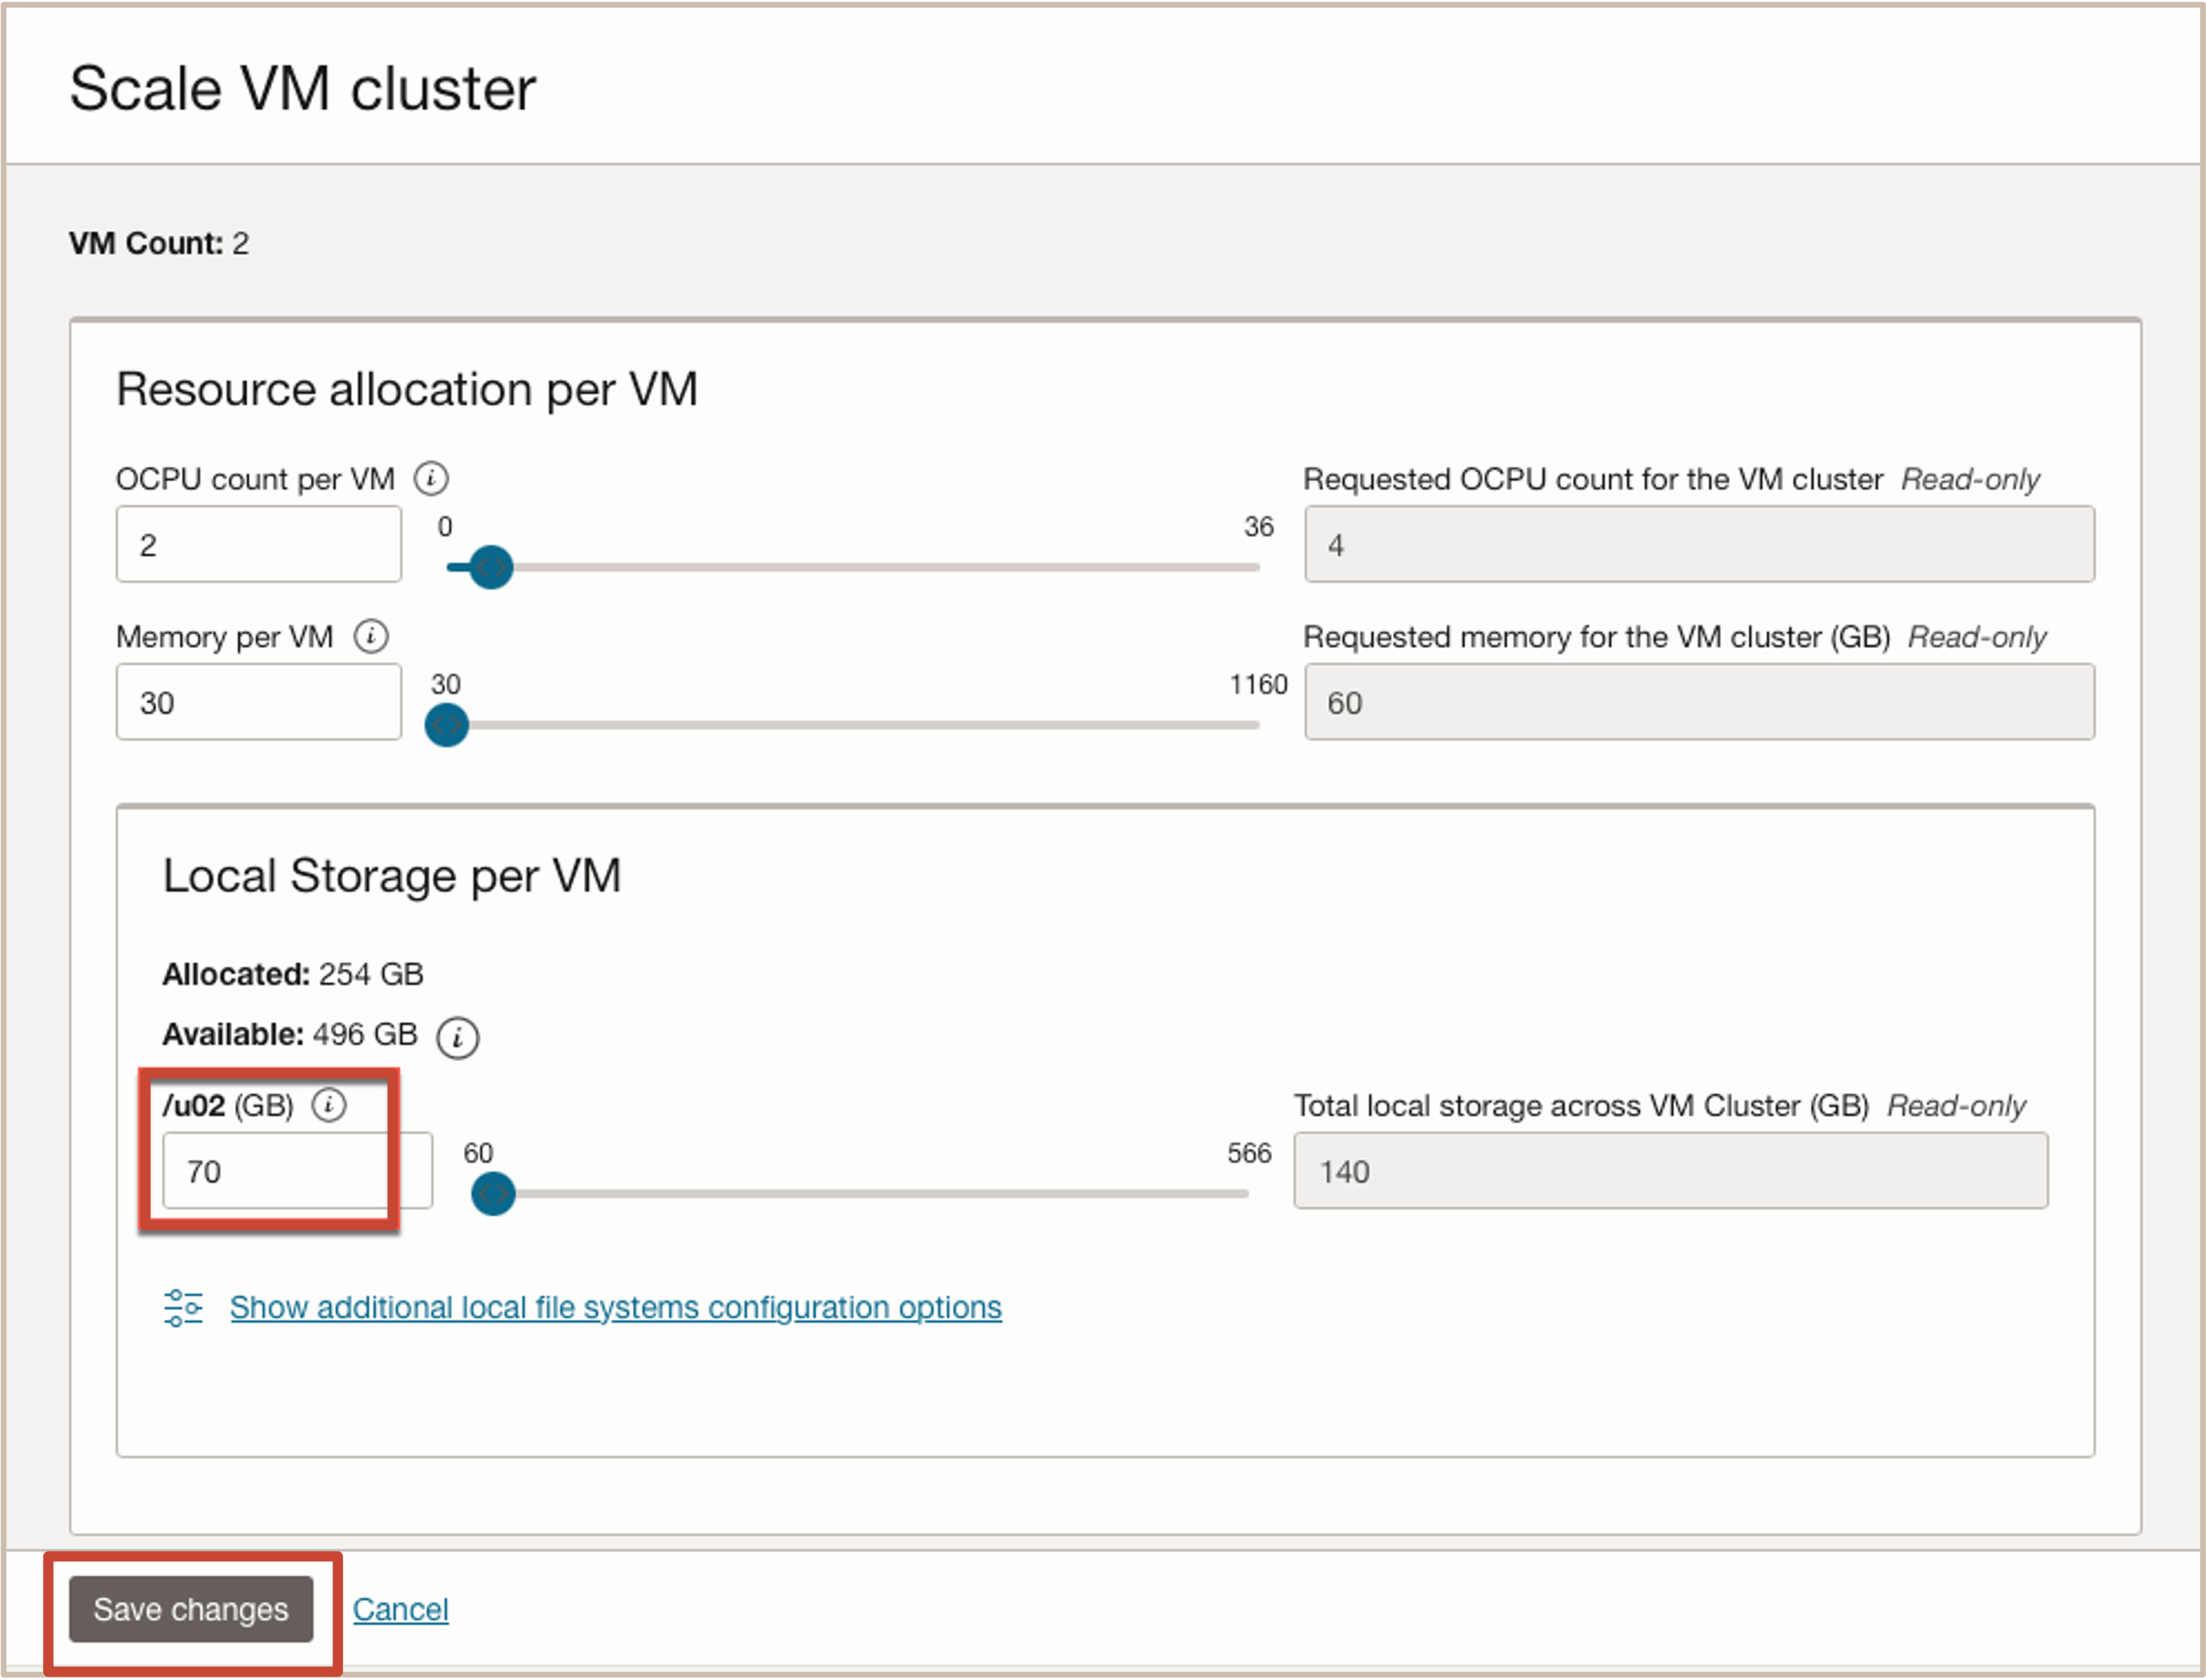Screen dimensions: 2206x1680
Task: Click info icon next to /u02 (GB)
Action: pos(329,1105)
